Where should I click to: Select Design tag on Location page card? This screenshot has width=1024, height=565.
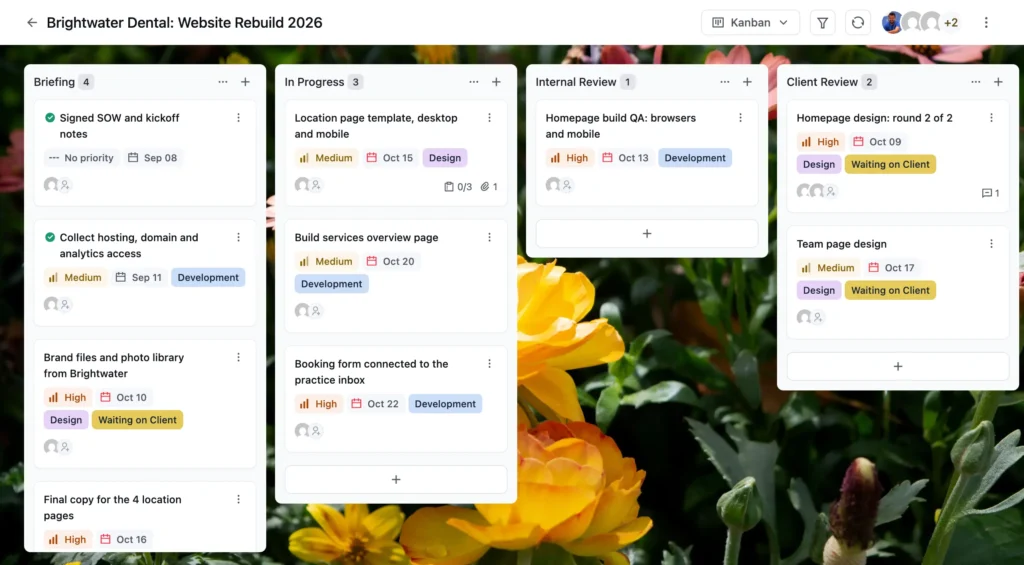(x=445, y=157)
